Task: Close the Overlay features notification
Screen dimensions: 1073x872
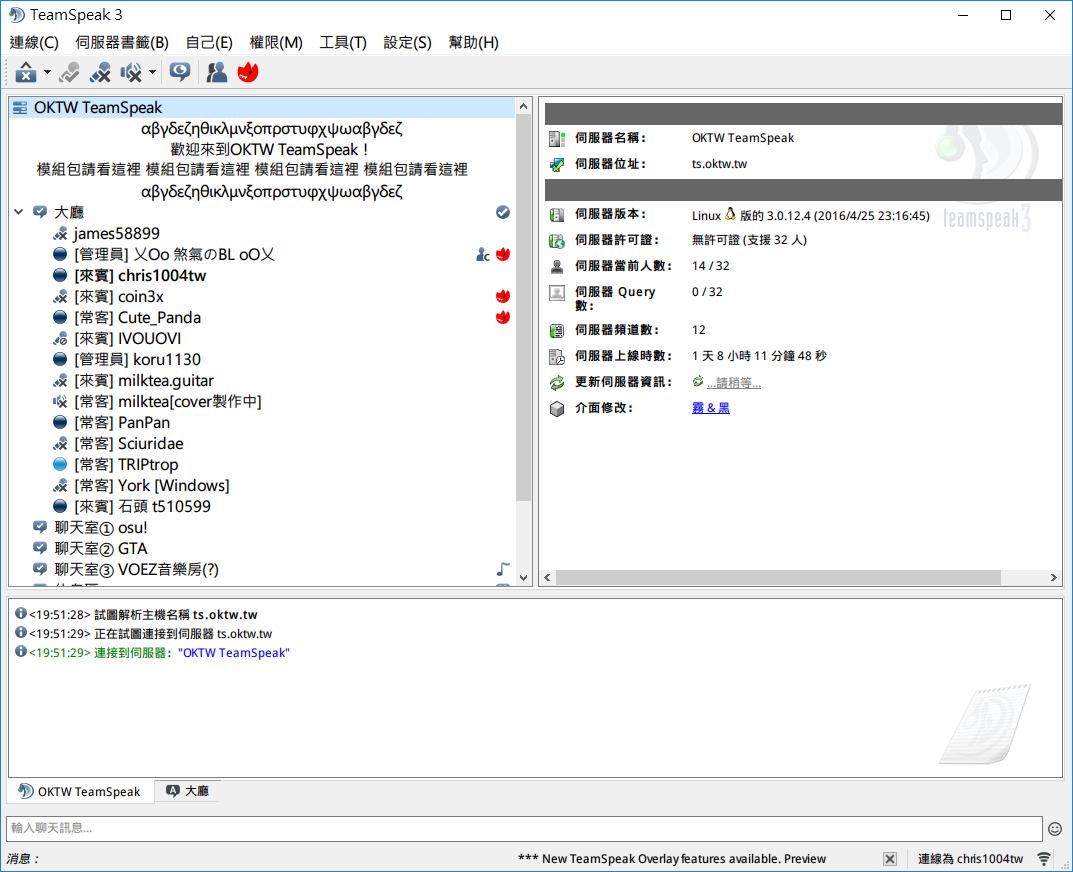Action: (x=890, y=859)
